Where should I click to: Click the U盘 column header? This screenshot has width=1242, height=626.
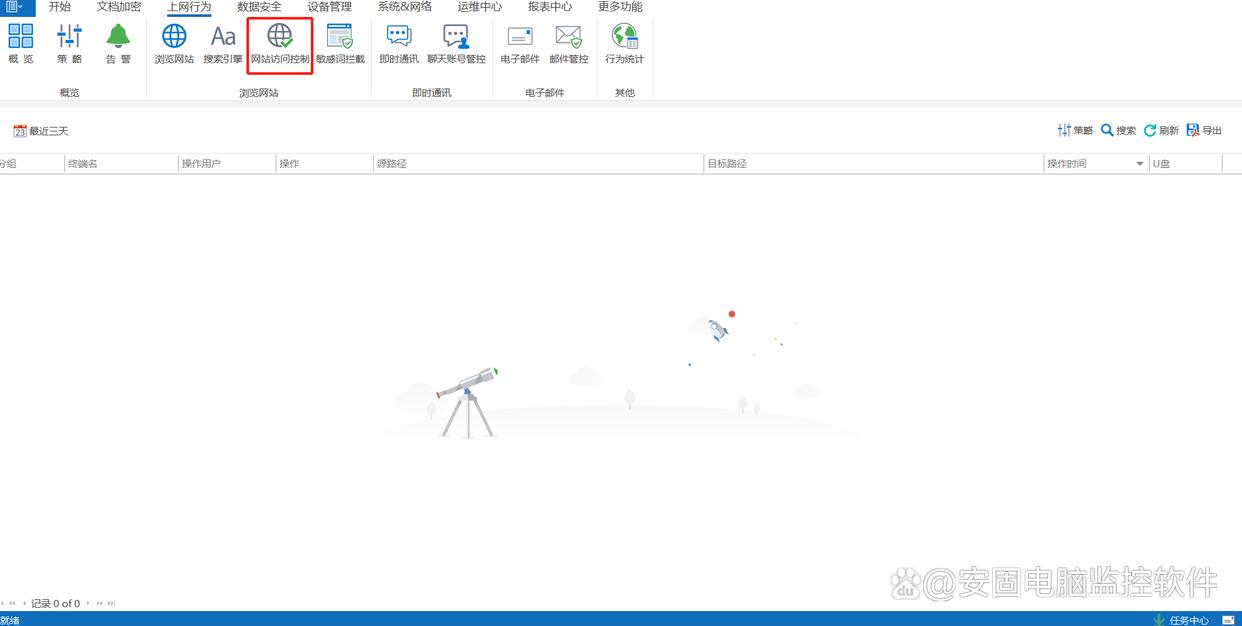click(x=1185, y=163)
